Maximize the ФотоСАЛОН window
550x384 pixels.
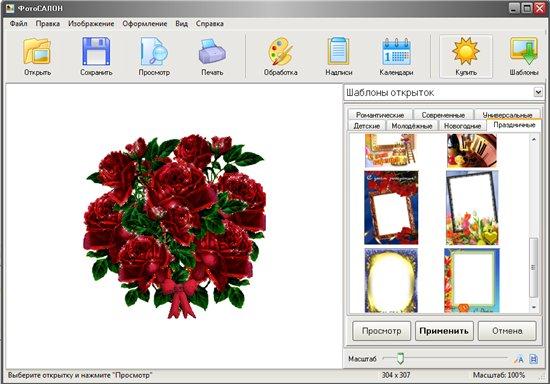[x=527, y=8]
